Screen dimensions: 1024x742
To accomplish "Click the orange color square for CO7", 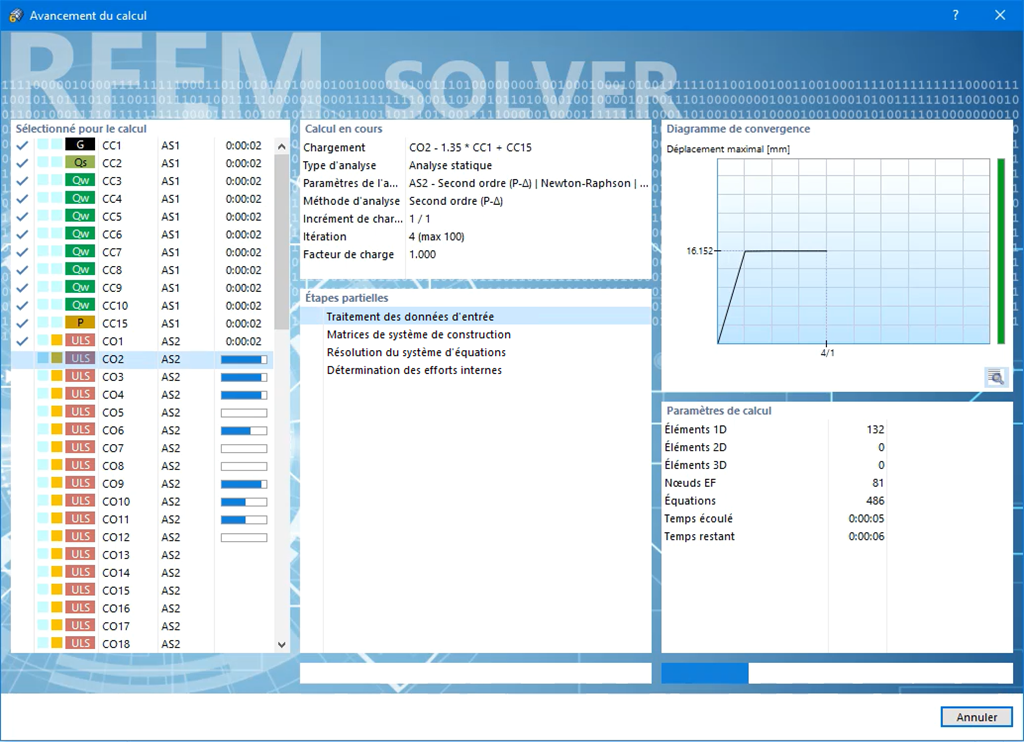I will (x=57, y=447).
